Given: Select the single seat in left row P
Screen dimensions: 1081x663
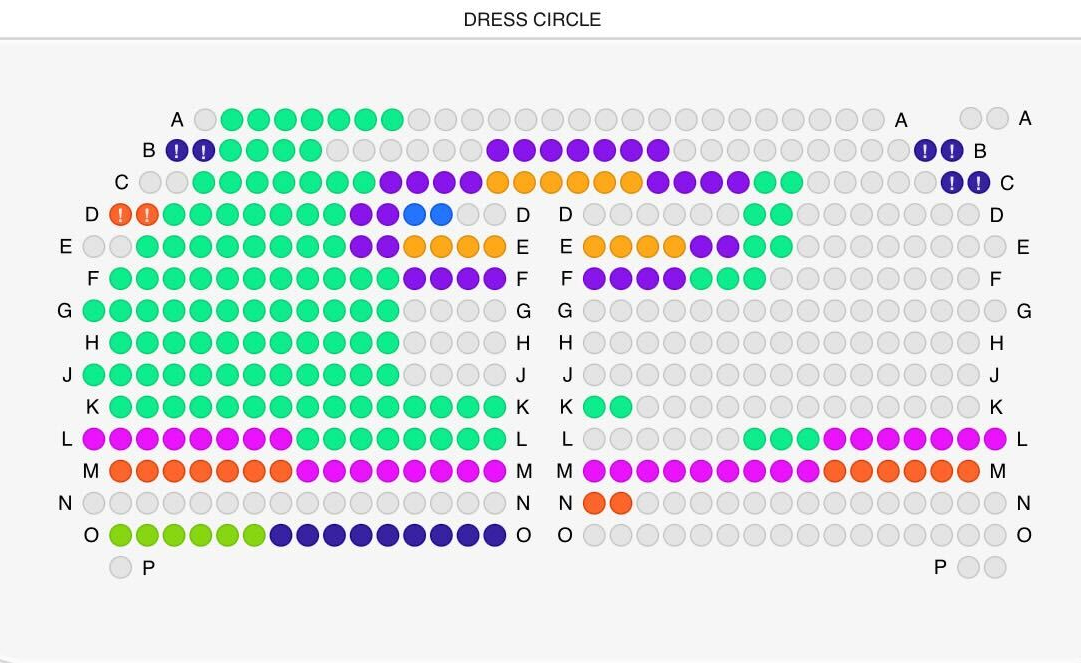Looking at the screenshot, I should pyautogui.click(x=120, y=567).
